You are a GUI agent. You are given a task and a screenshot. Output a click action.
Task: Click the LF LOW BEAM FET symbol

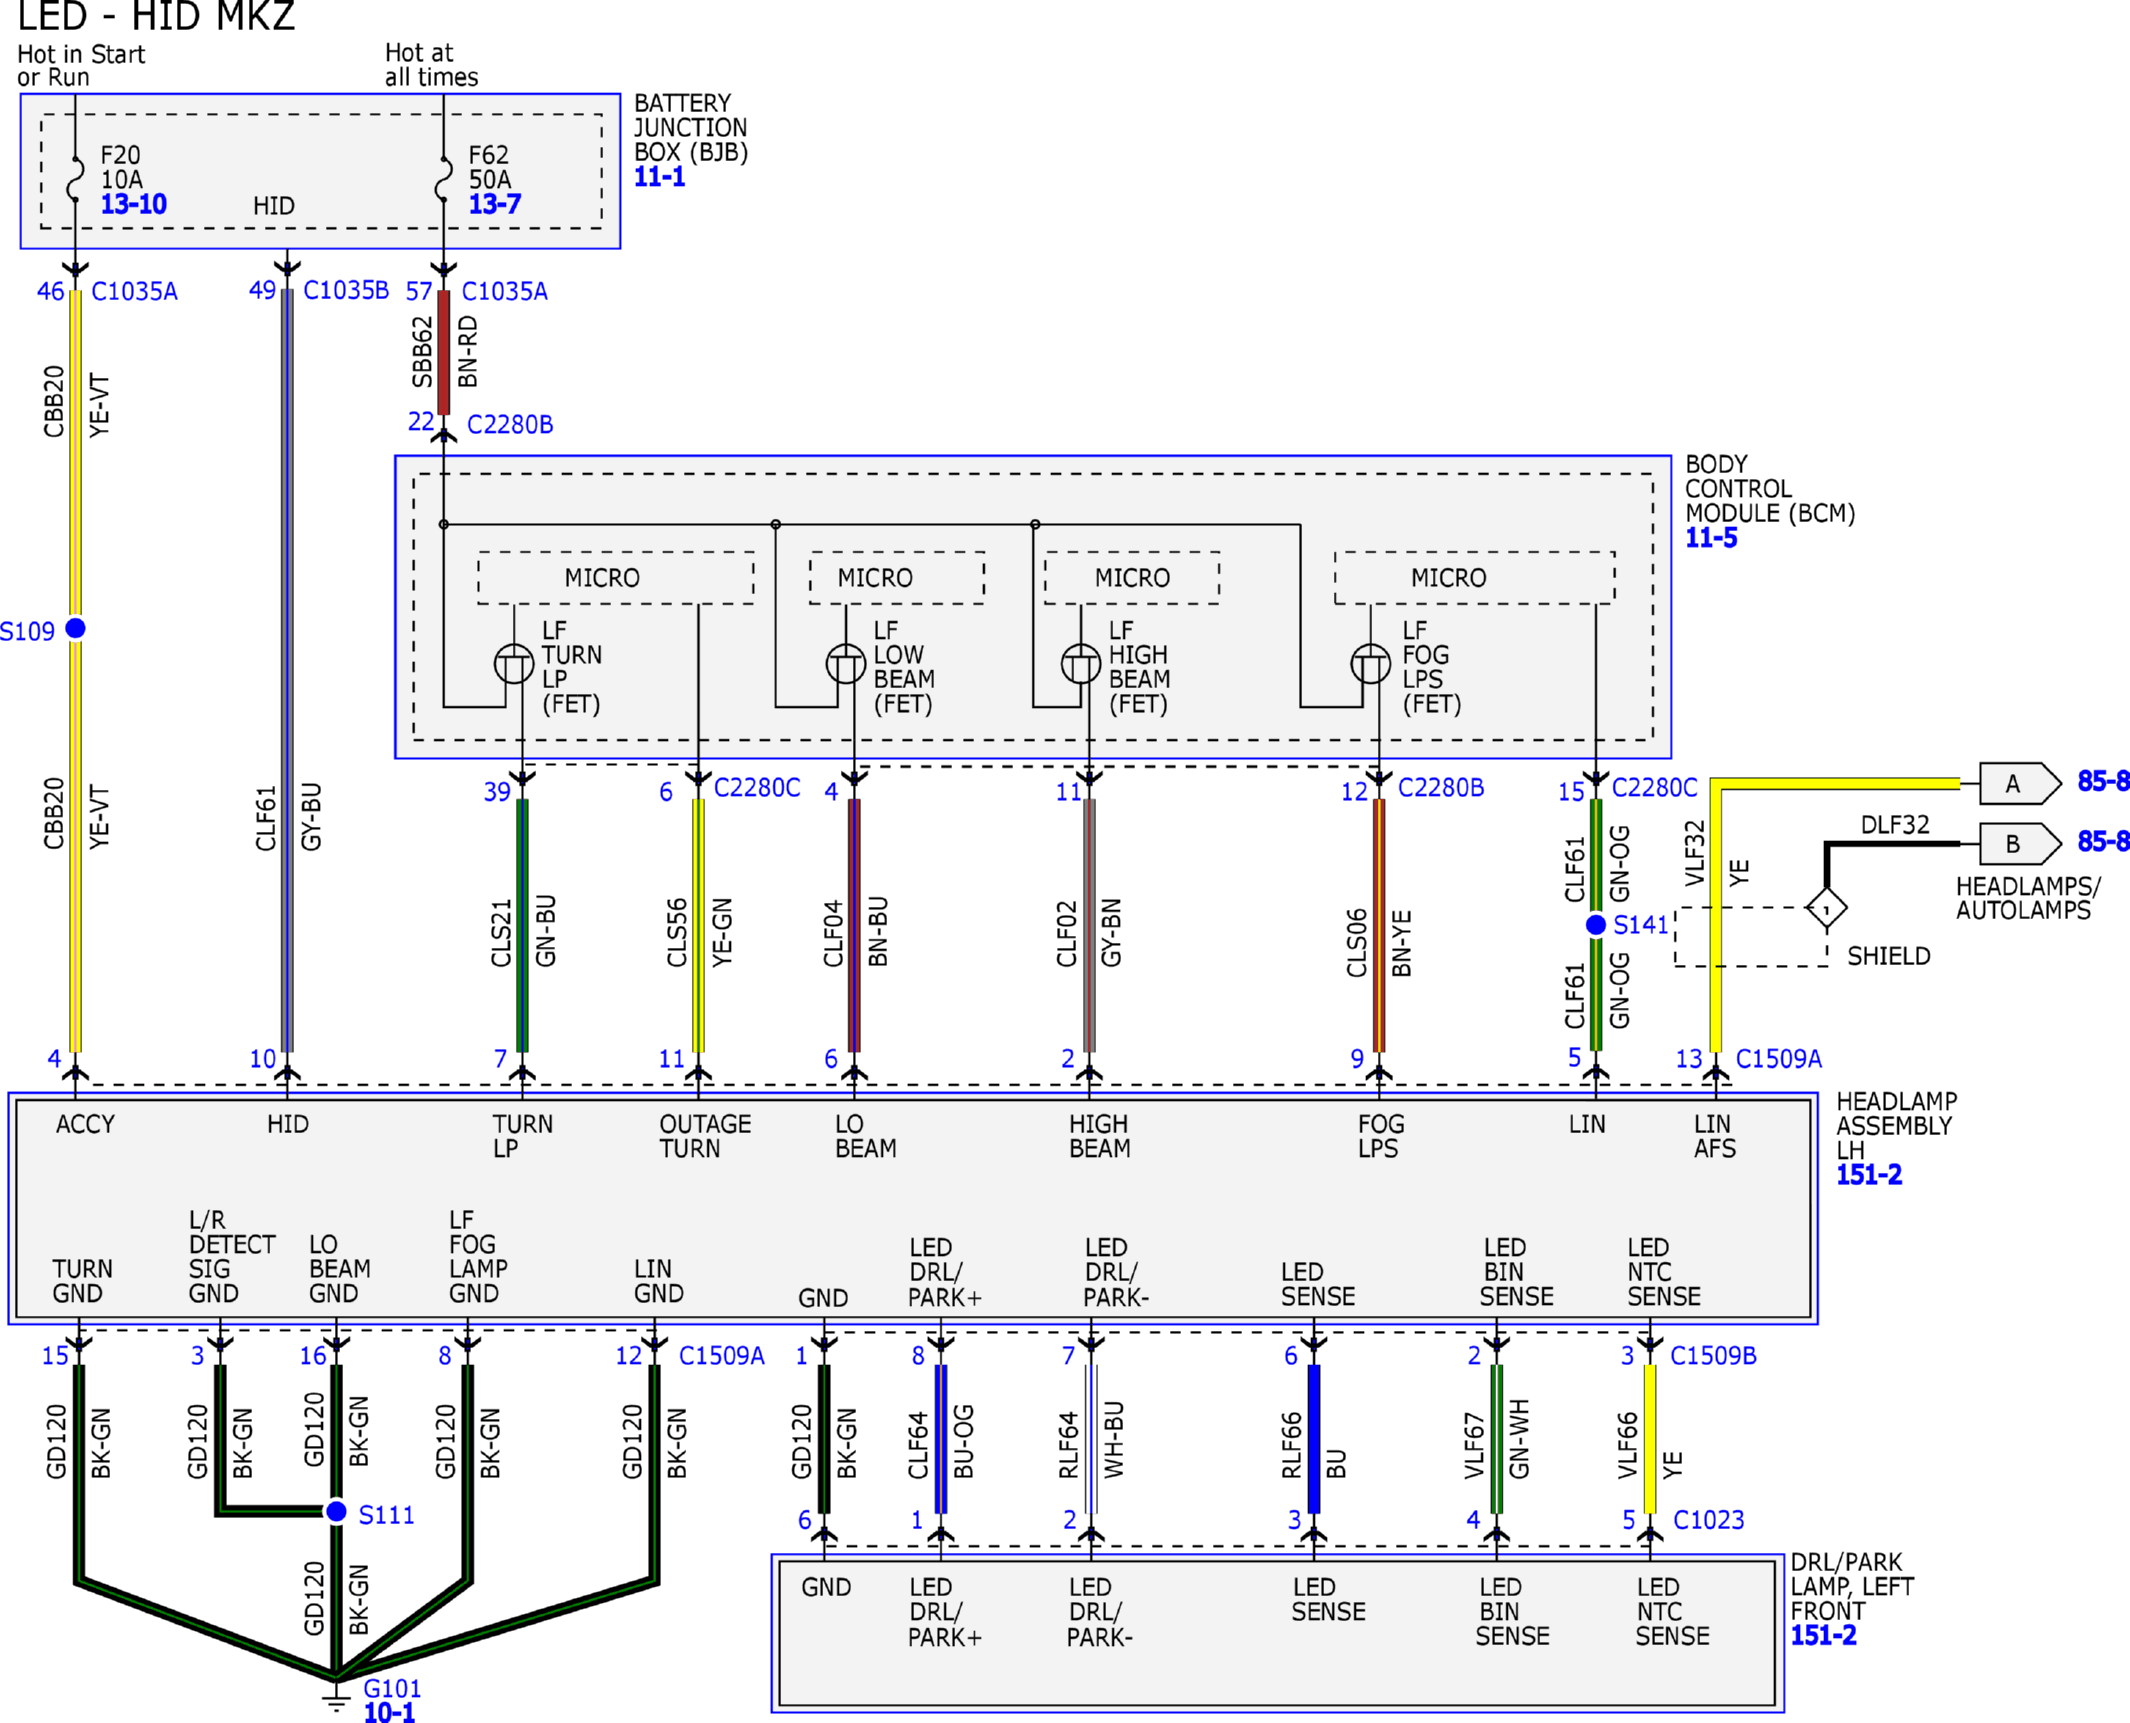pos(846,664)
